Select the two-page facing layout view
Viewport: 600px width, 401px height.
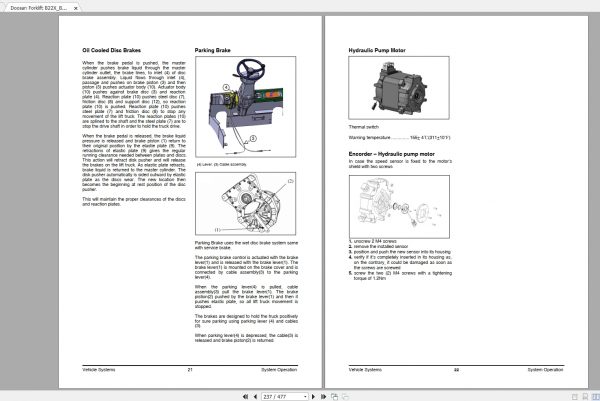pyautogui.click(x=596, y=397)
